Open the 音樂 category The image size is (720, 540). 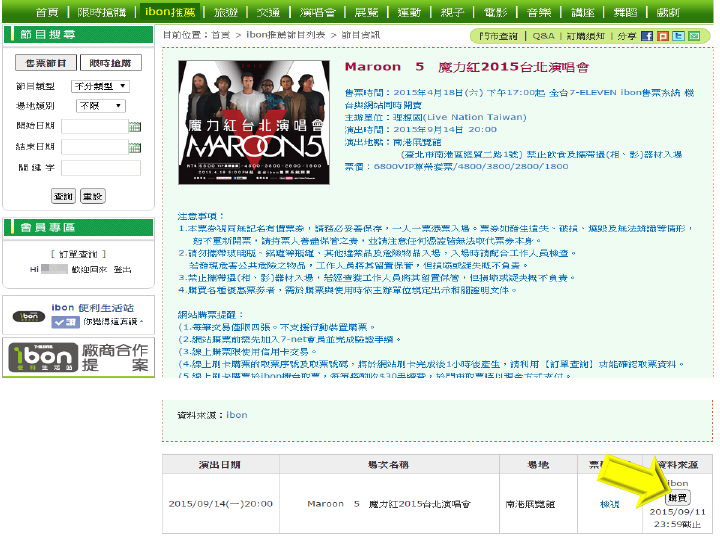[539, 12]
